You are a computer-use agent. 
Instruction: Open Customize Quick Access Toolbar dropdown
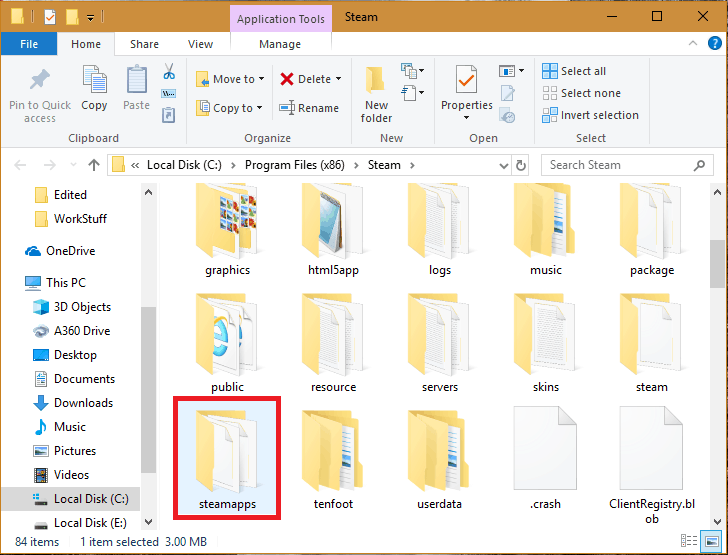(91, 18)
